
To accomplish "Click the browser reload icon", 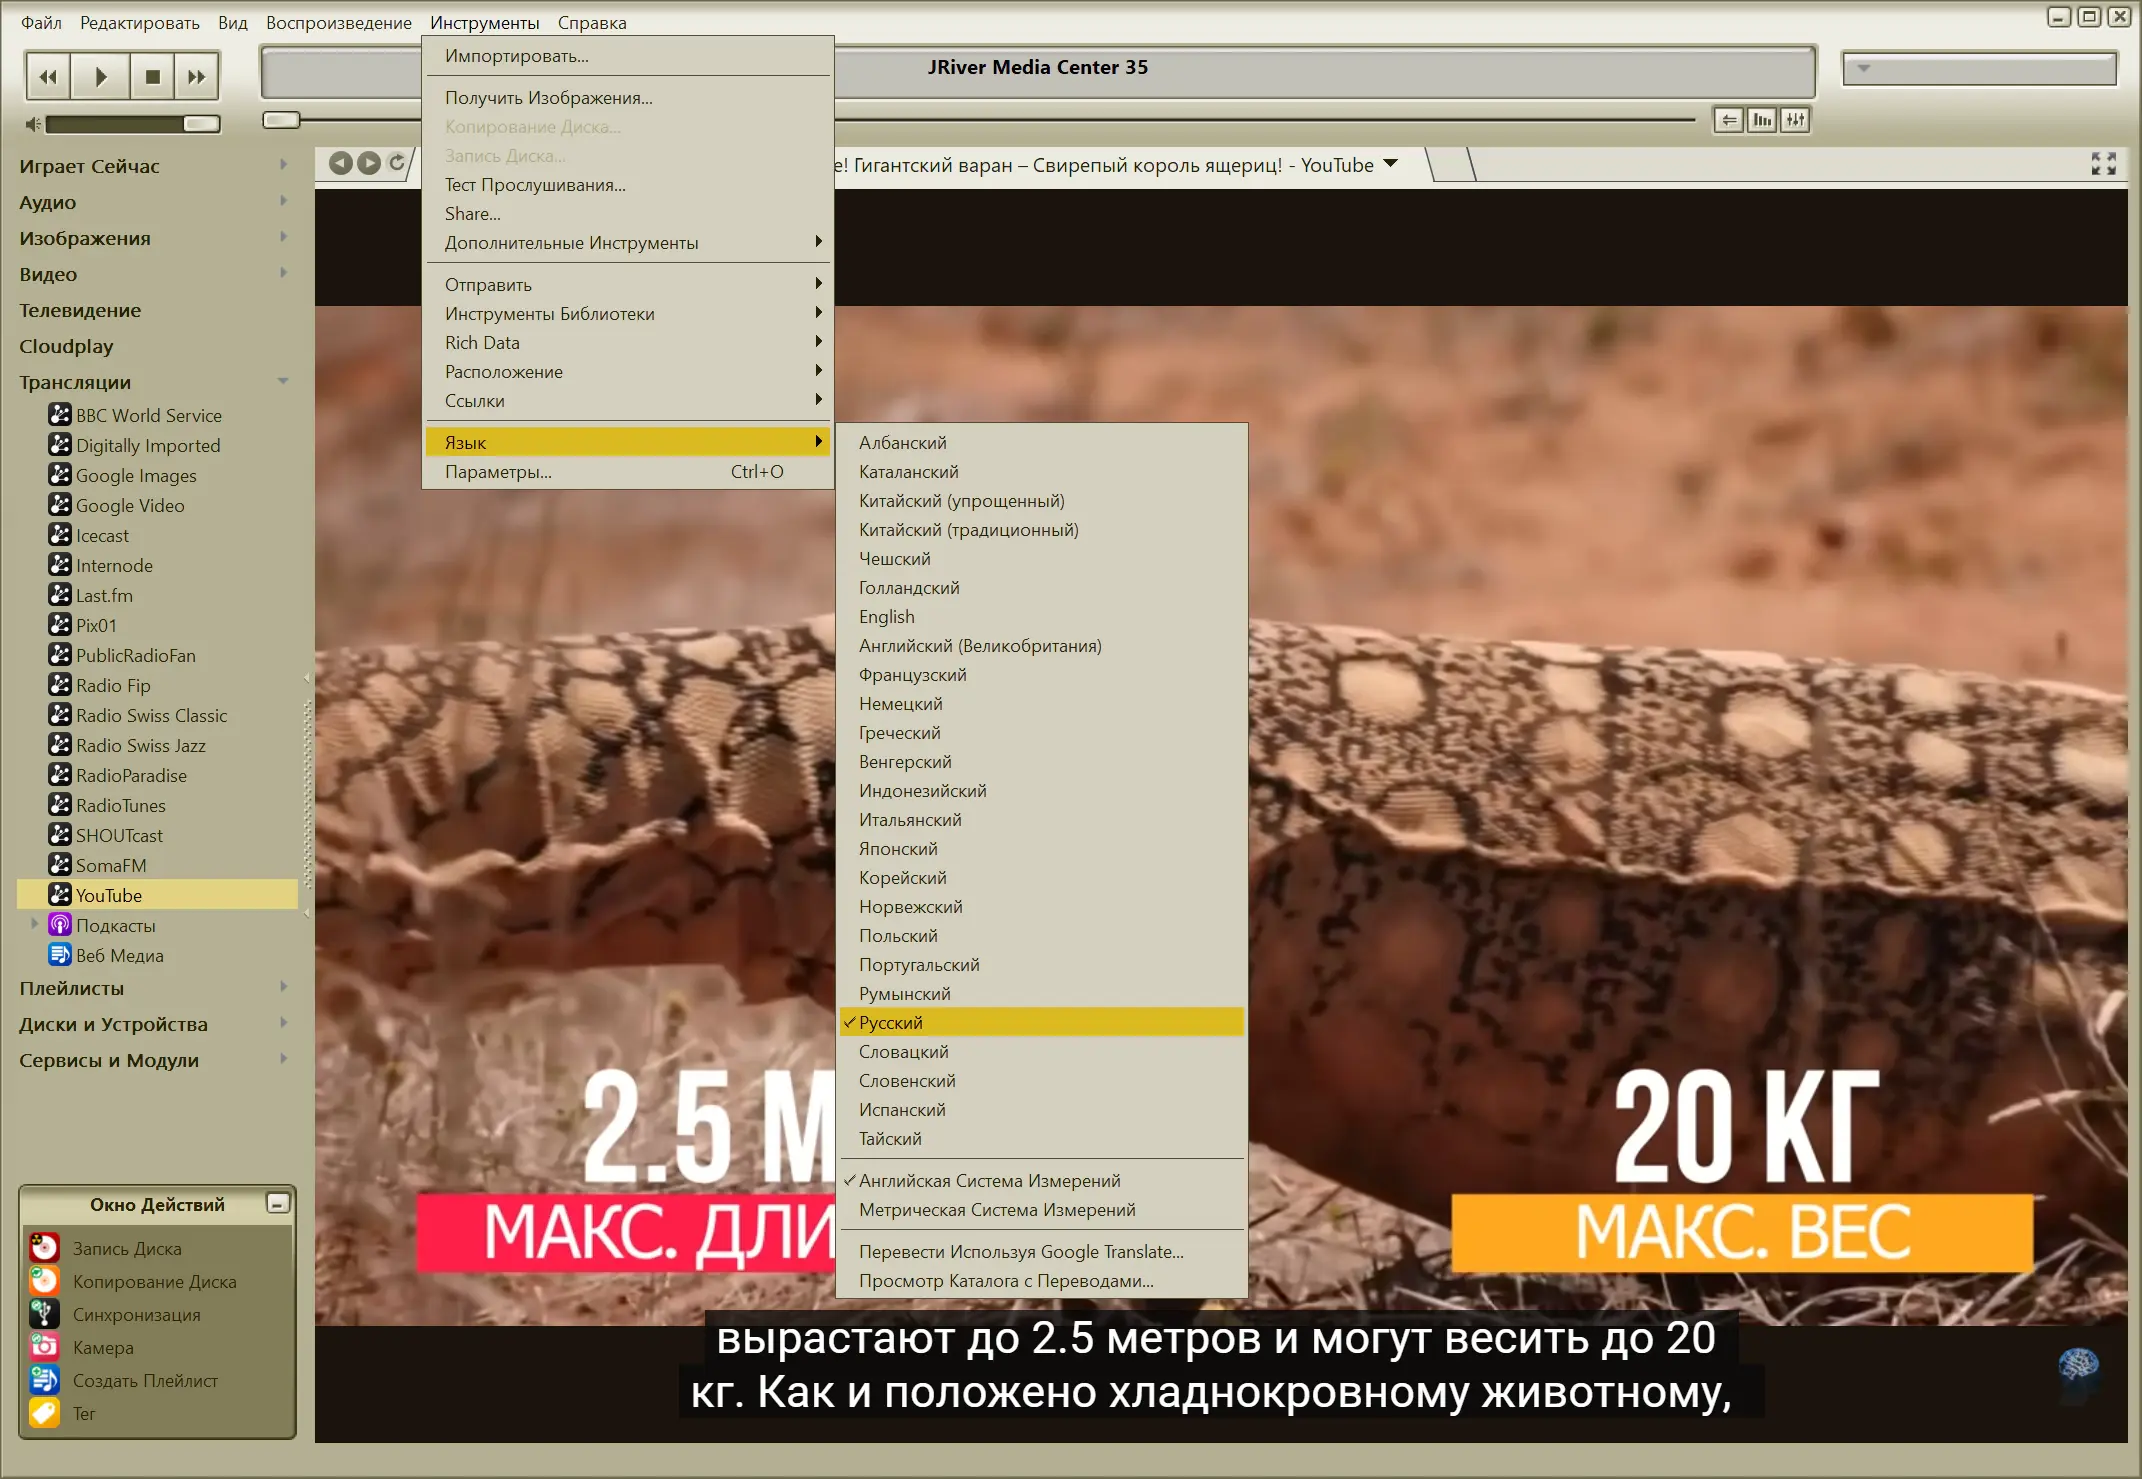I will coord(398,163).
